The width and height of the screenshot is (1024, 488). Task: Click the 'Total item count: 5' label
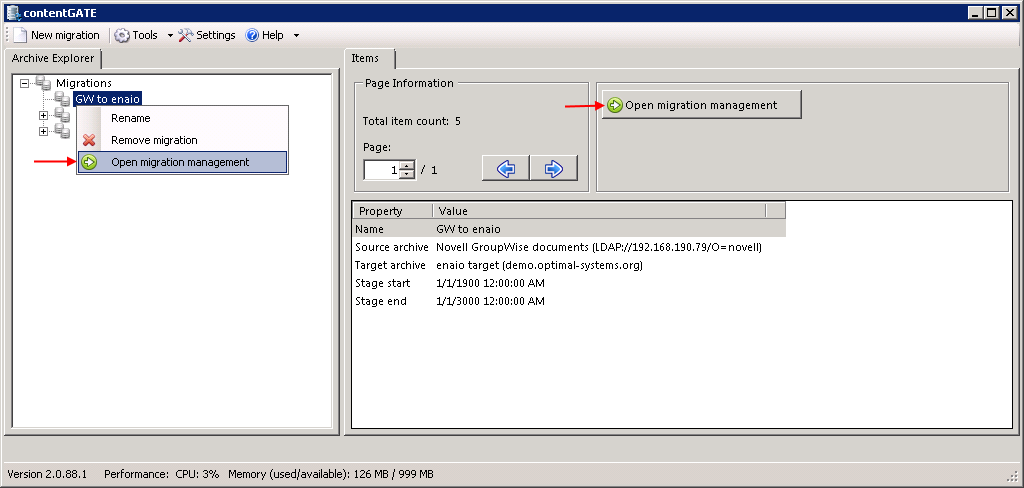[411, 121]
